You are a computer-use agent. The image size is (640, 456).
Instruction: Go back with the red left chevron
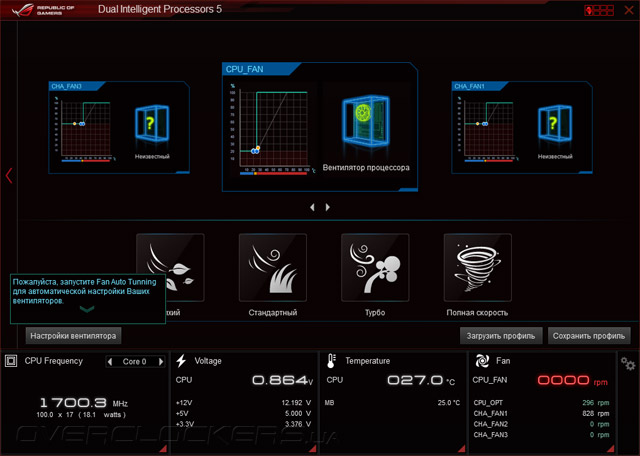pos(9,176)
